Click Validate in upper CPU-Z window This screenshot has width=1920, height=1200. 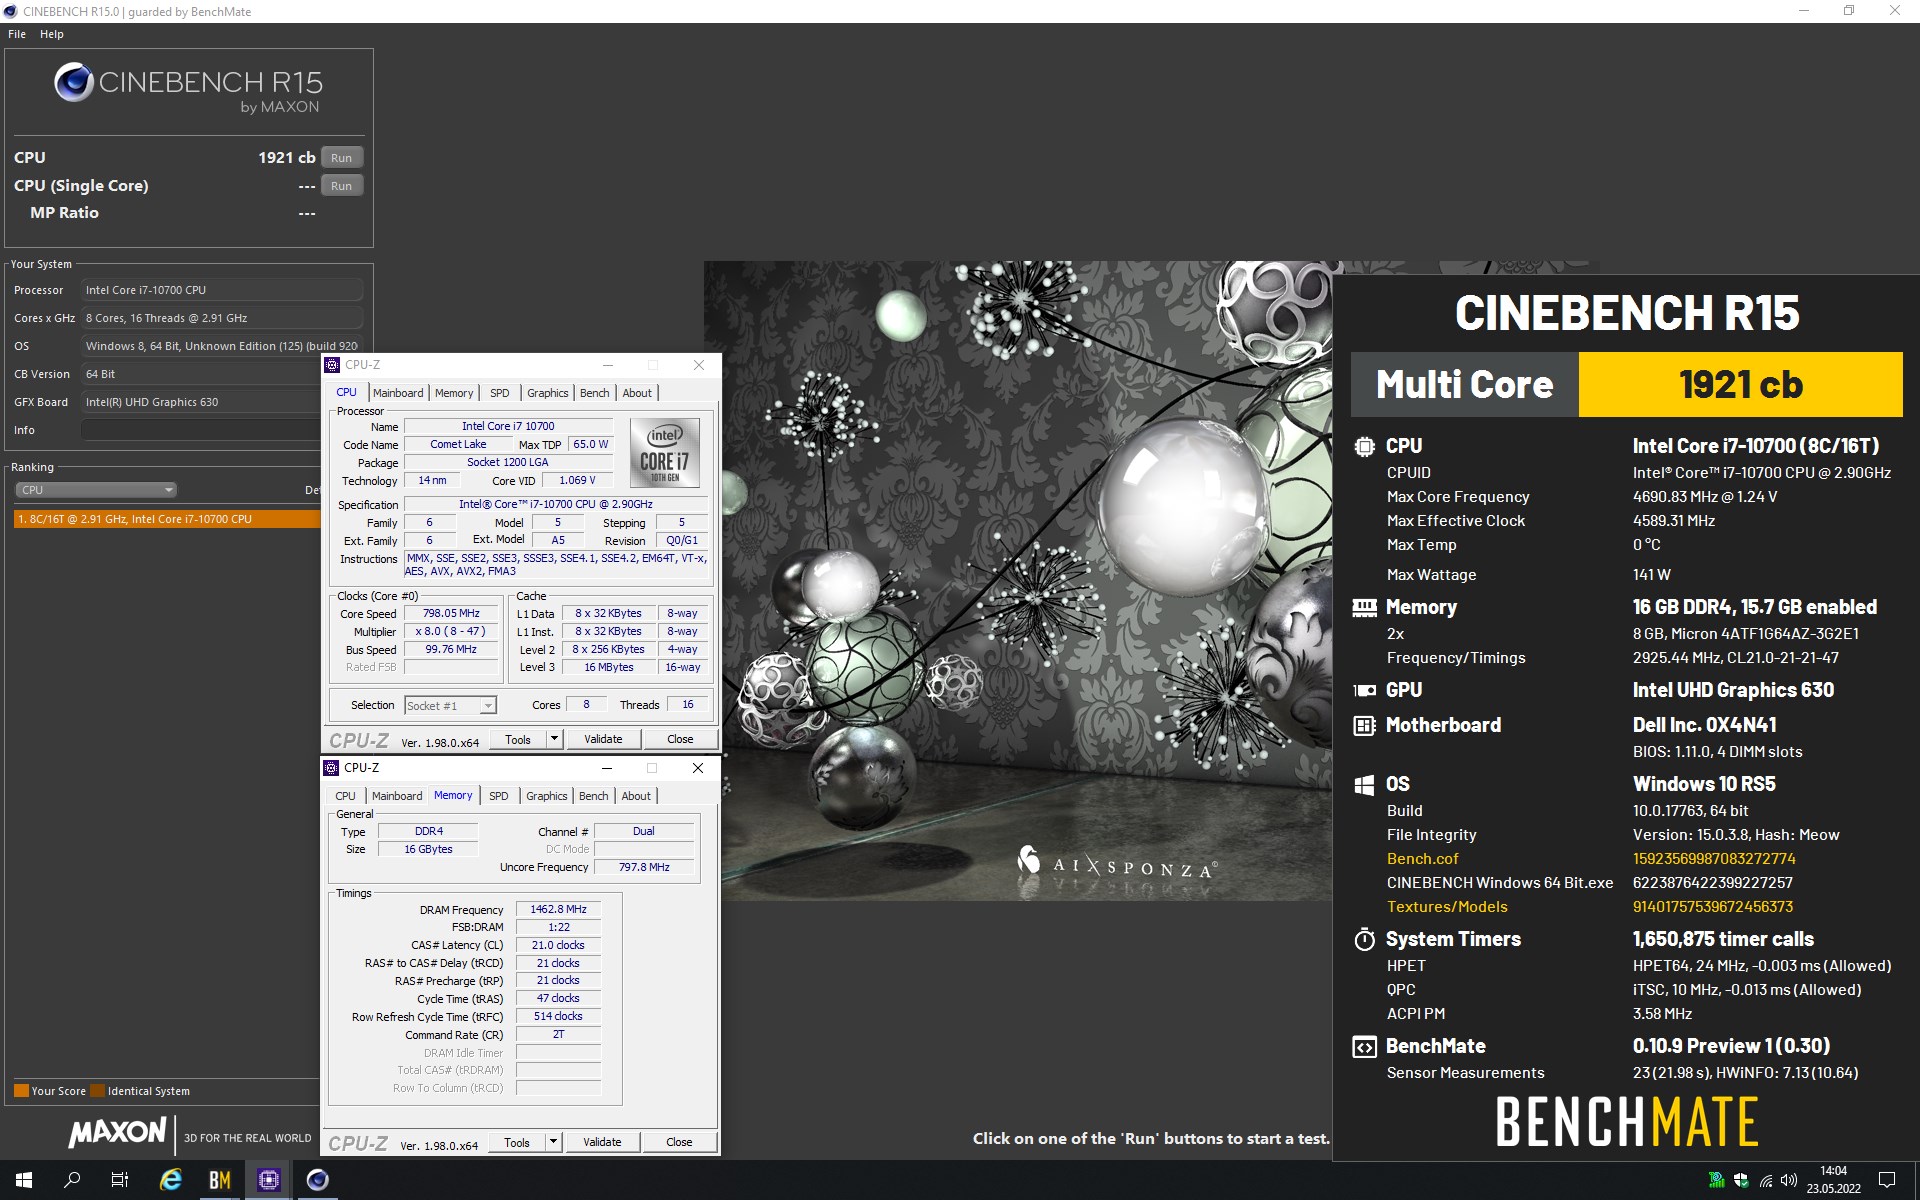click(603, 739)
